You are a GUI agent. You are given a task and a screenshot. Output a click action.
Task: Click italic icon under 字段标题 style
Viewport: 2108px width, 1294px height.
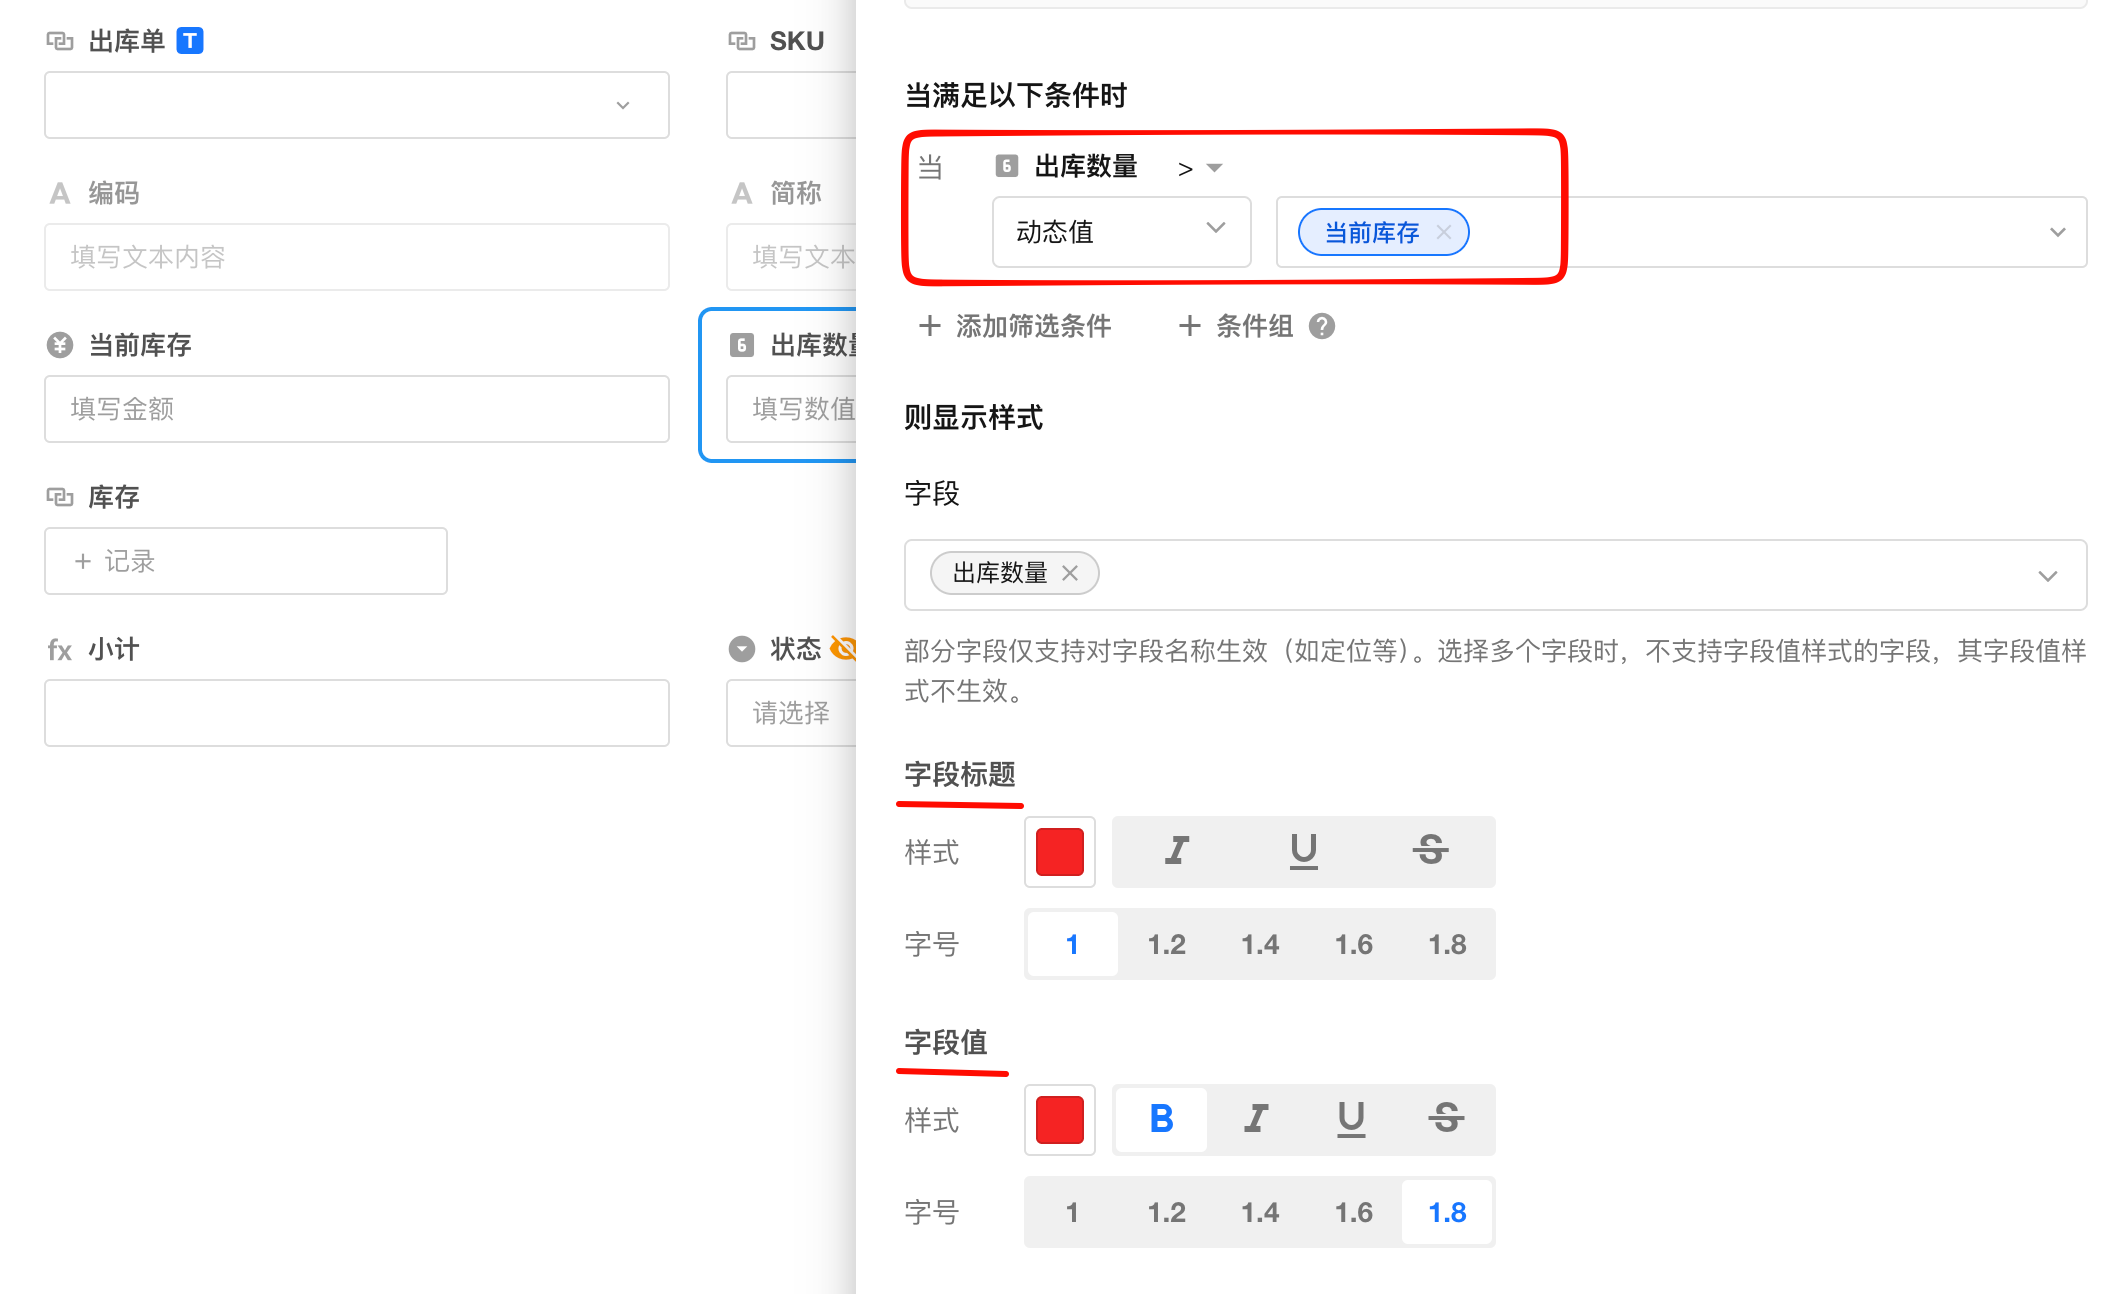1177,851
